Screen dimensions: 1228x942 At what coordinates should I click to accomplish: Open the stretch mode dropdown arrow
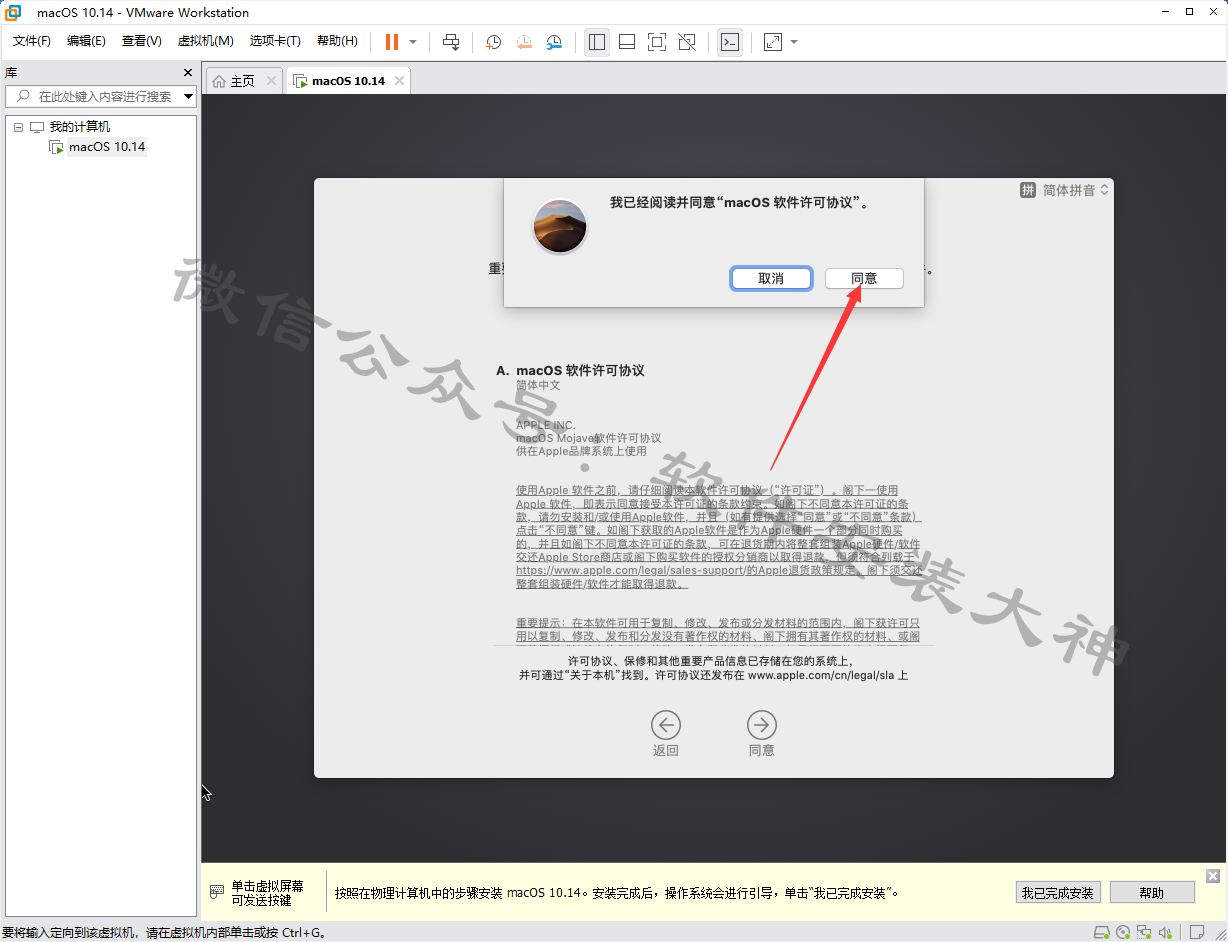[794, 42]
